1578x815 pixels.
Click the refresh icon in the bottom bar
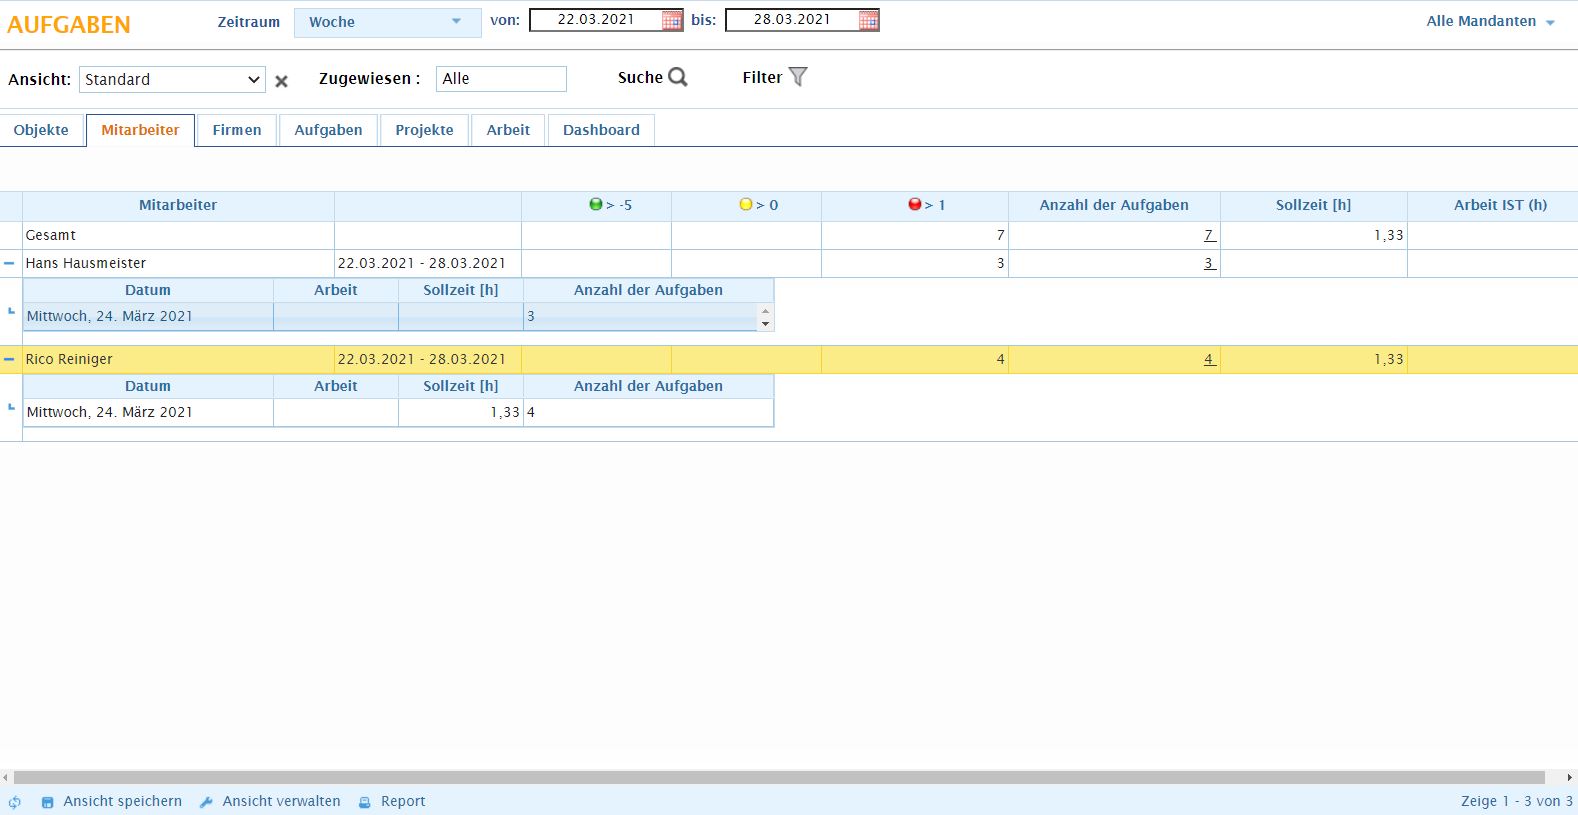pos(15,802)
